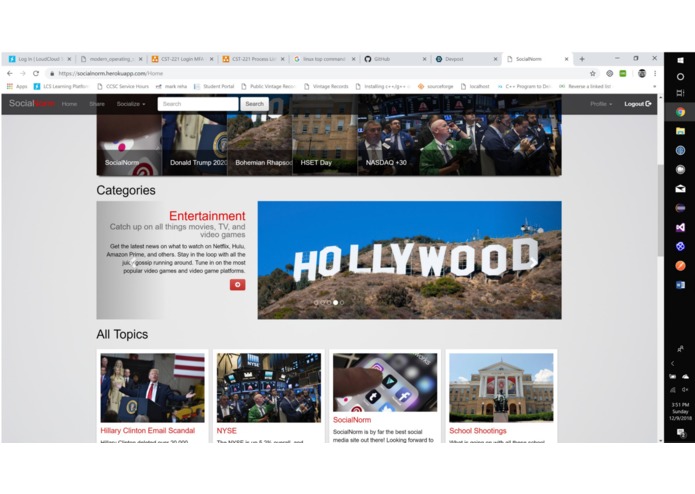Launch Visual Studio from the taskbar
The width and height of the screenshot is (695, 494).
[680, 227]
